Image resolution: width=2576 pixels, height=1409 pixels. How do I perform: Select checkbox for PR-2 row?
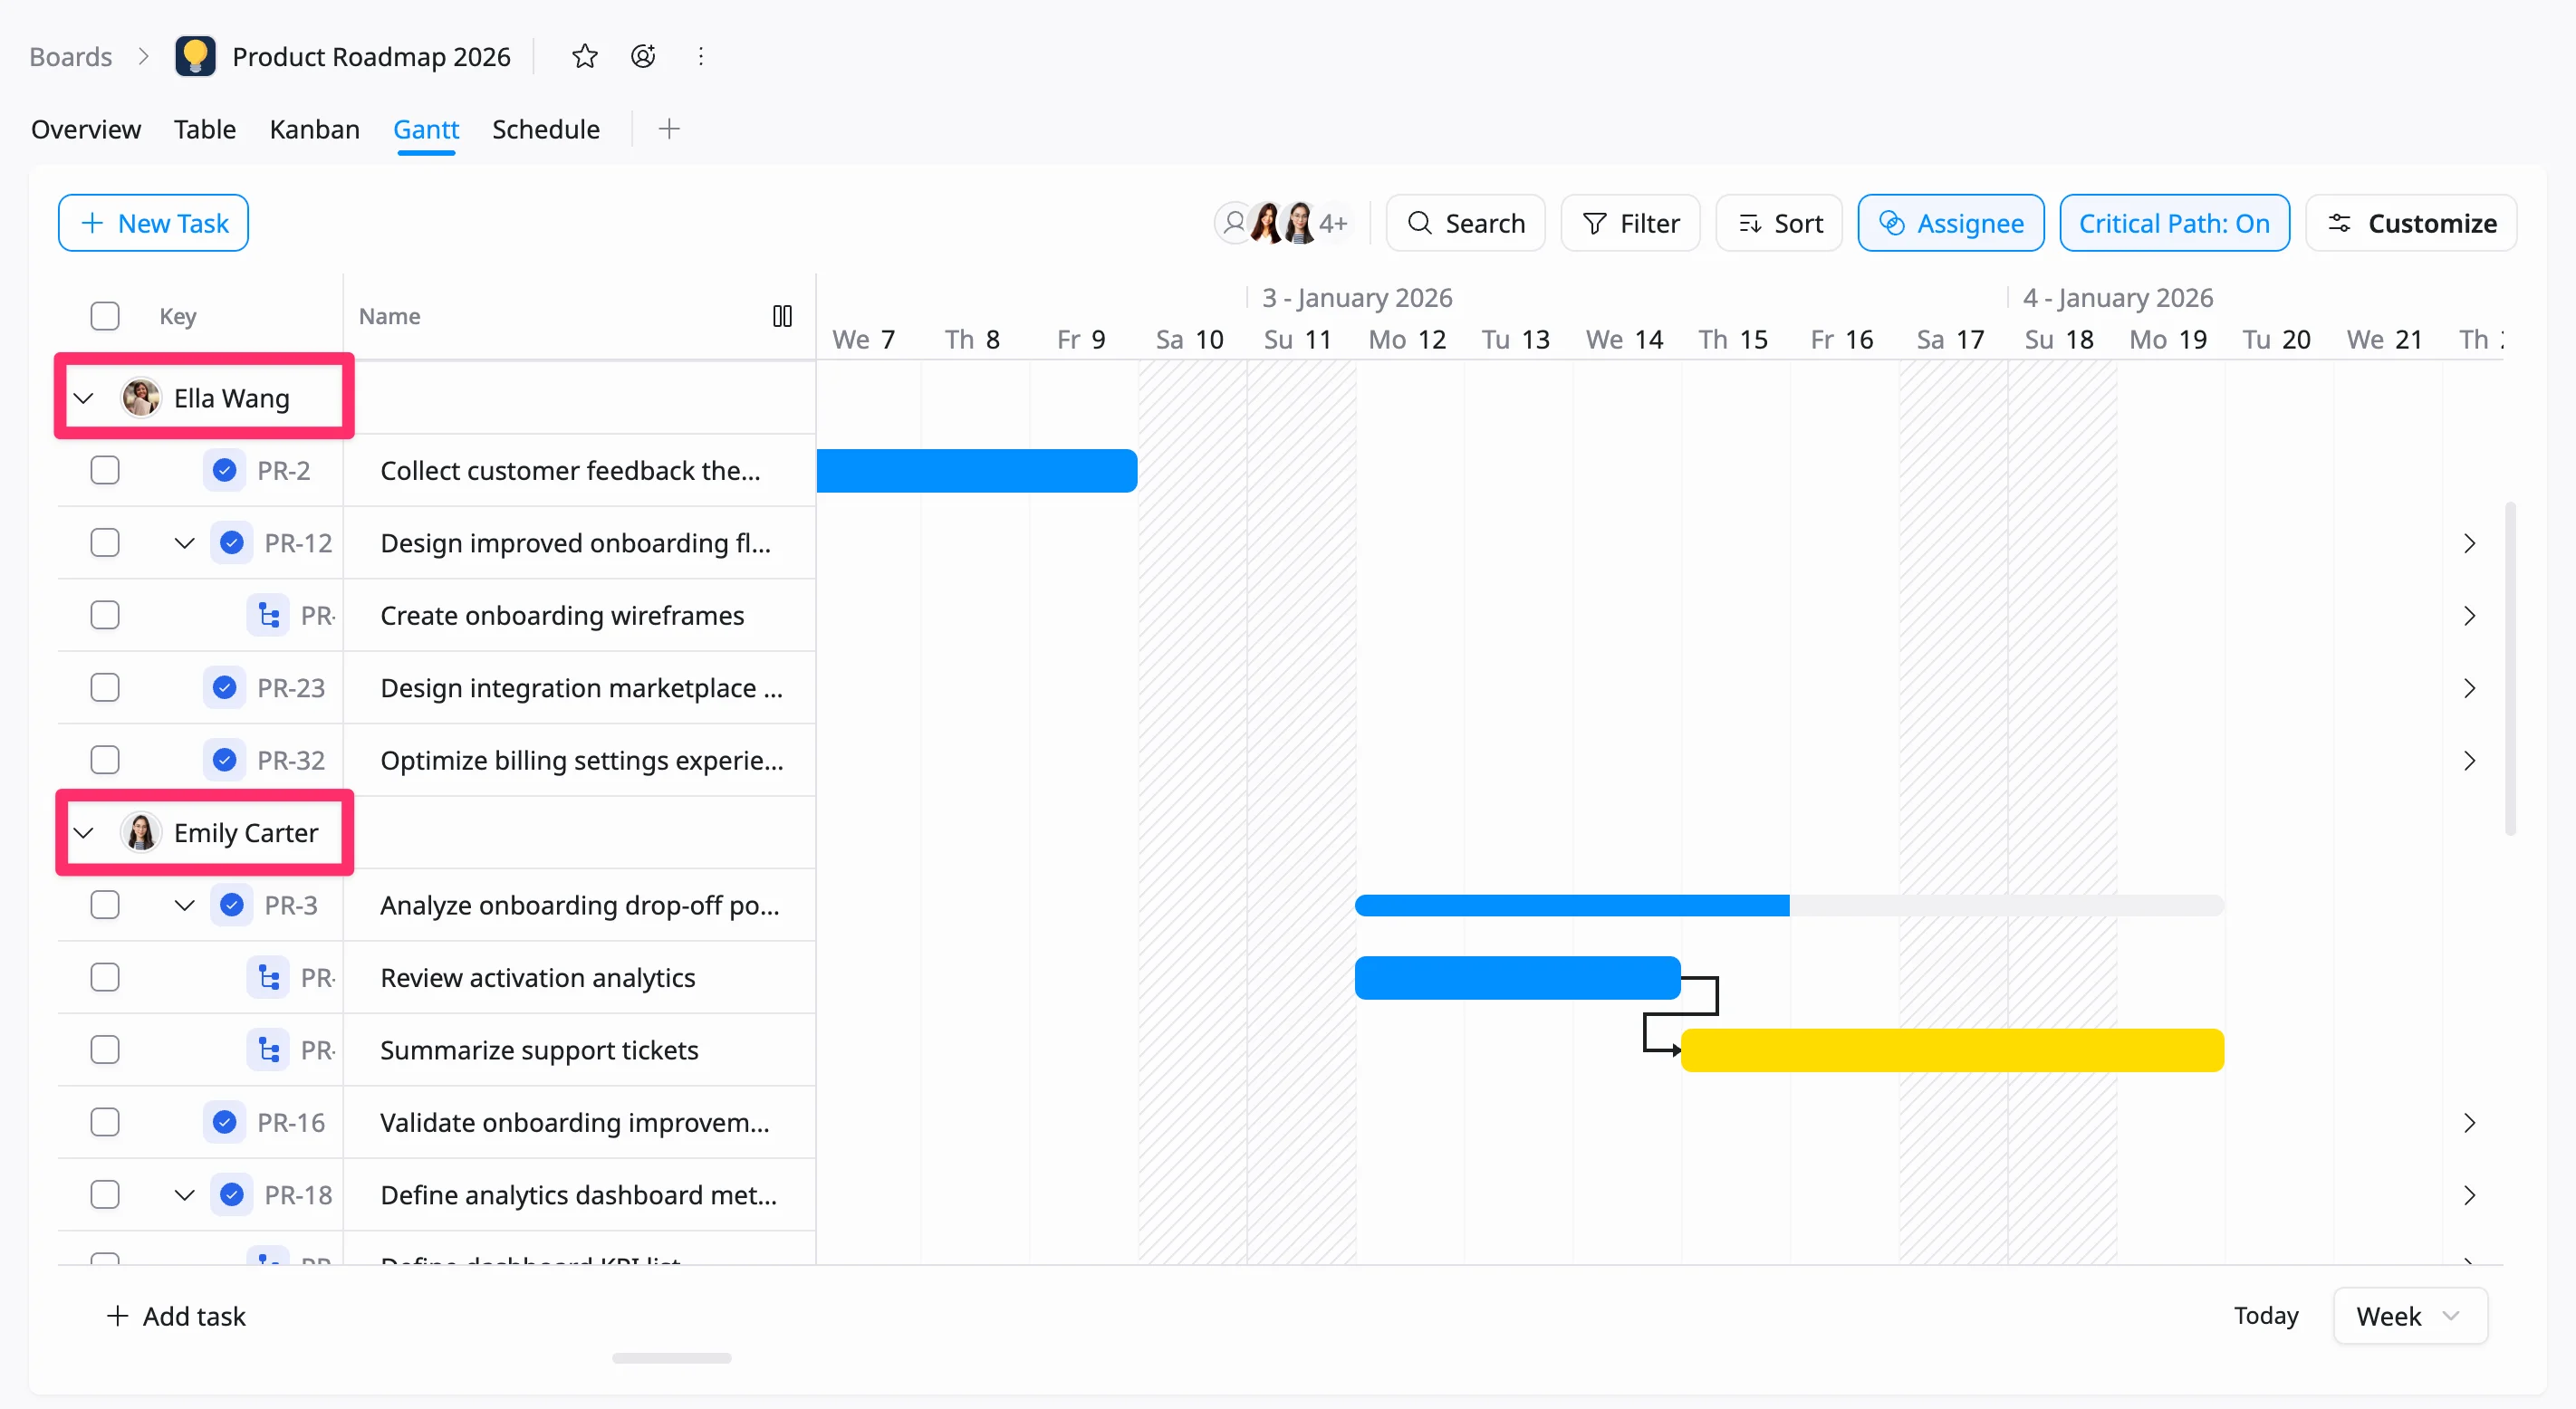[105, 470]
